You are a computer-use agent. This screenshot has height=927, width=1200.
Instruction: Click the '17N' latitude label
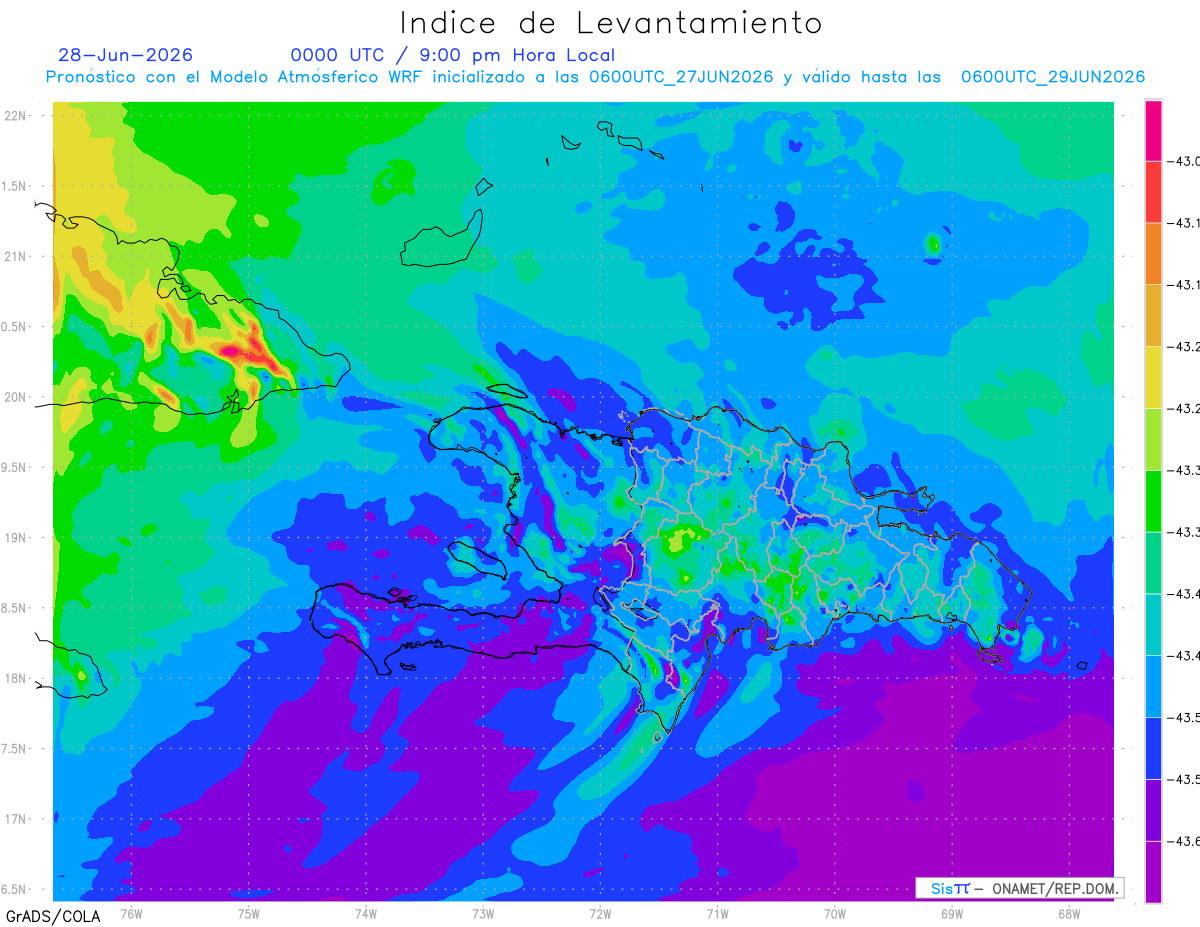(16, 819)
